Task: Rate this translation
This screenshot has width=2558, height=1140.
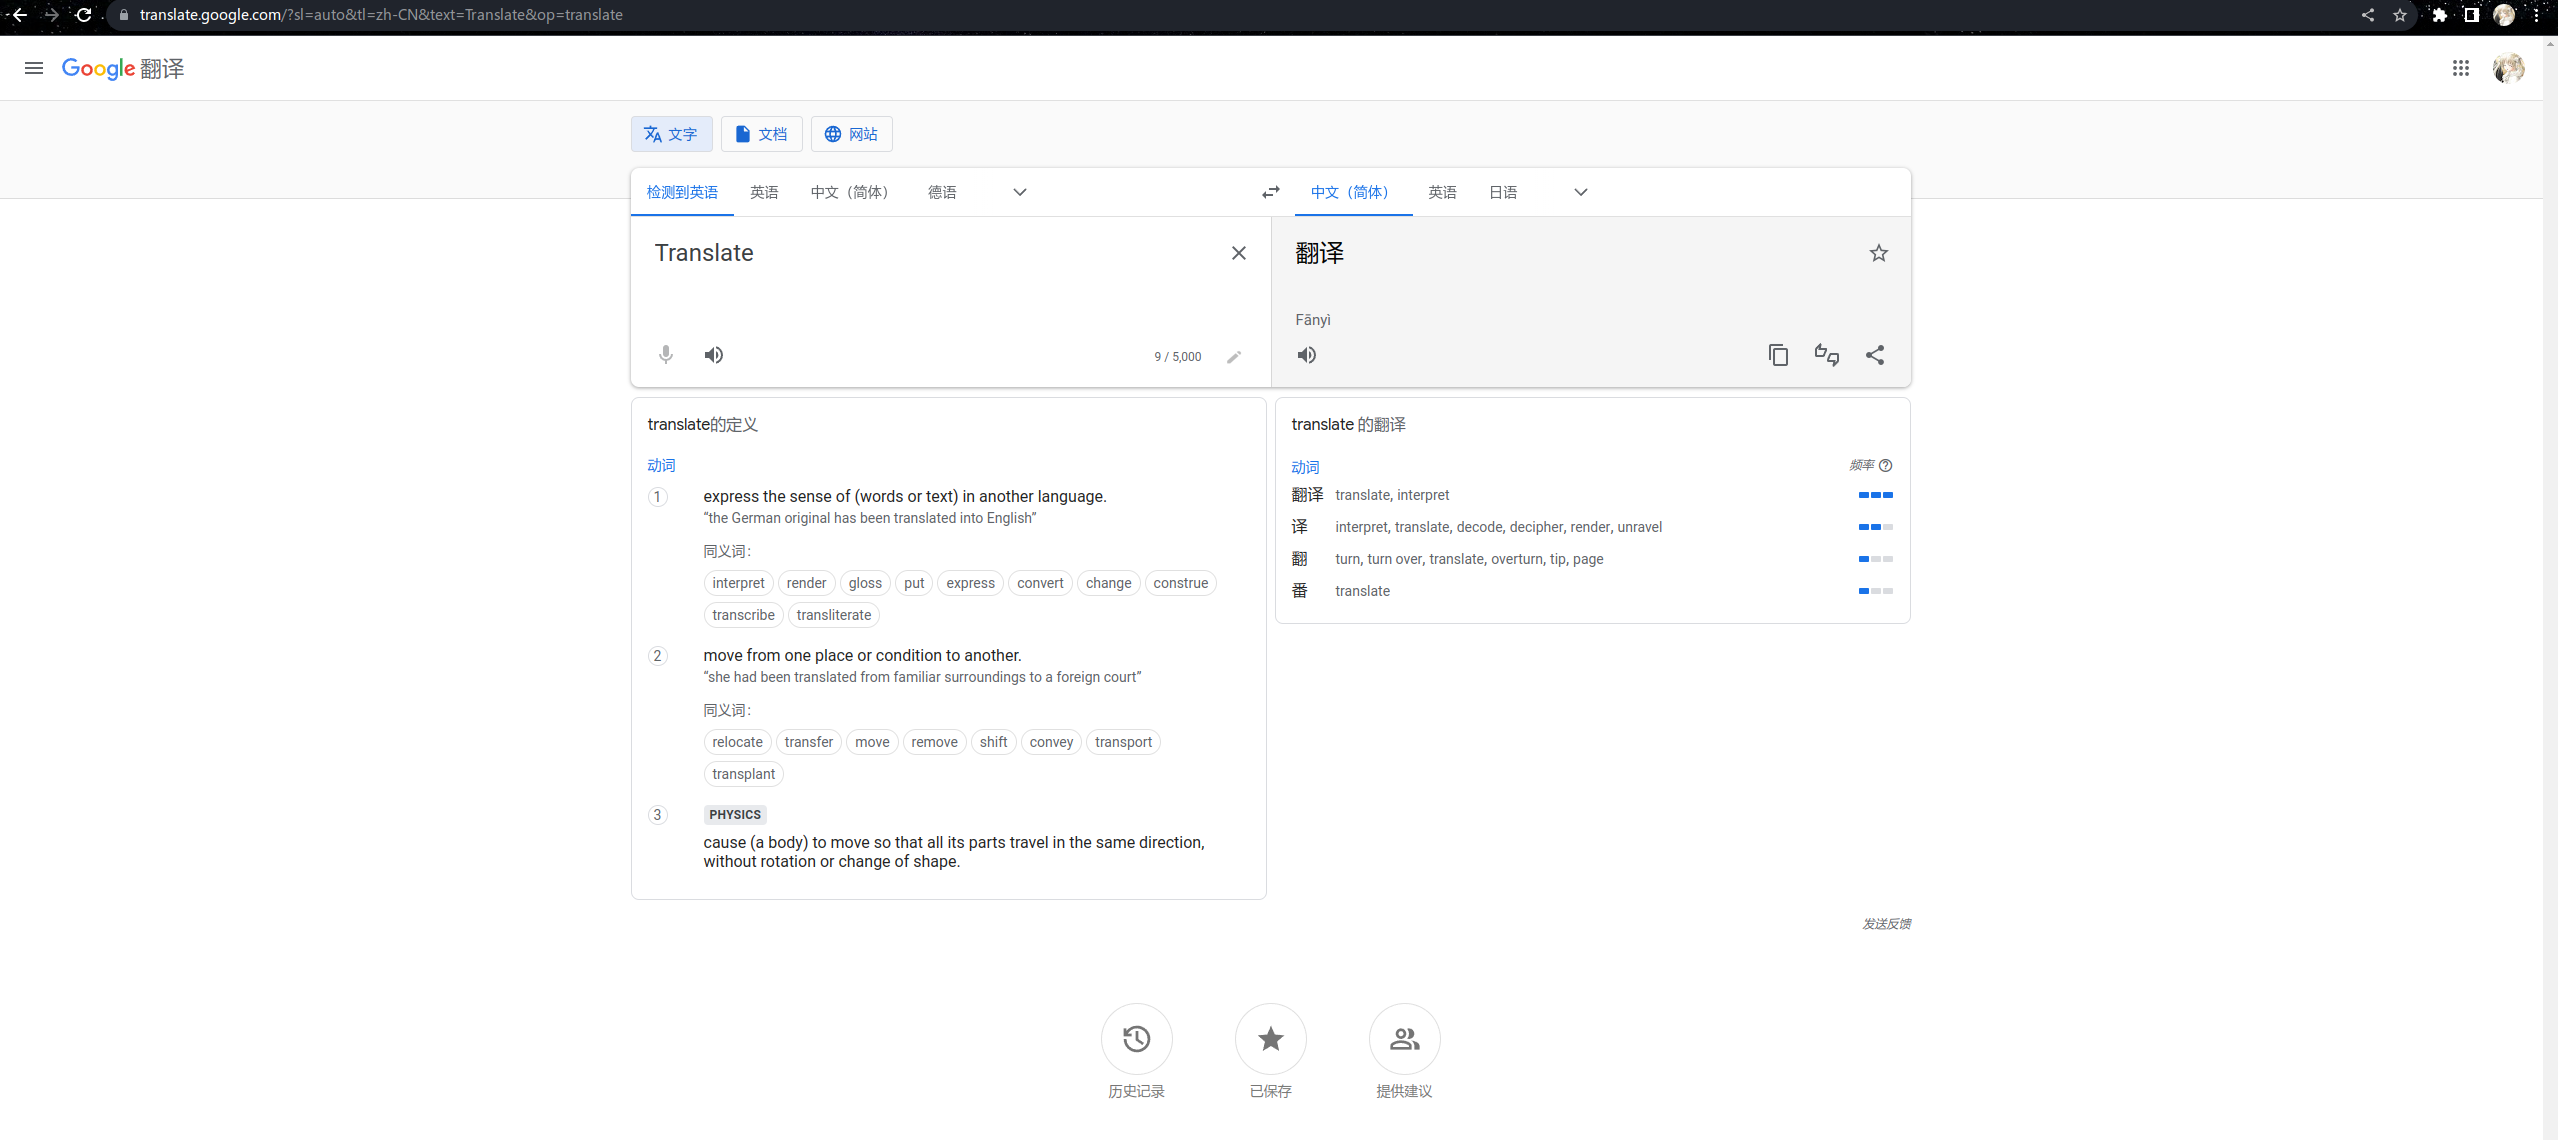Action: (1826, 355)
